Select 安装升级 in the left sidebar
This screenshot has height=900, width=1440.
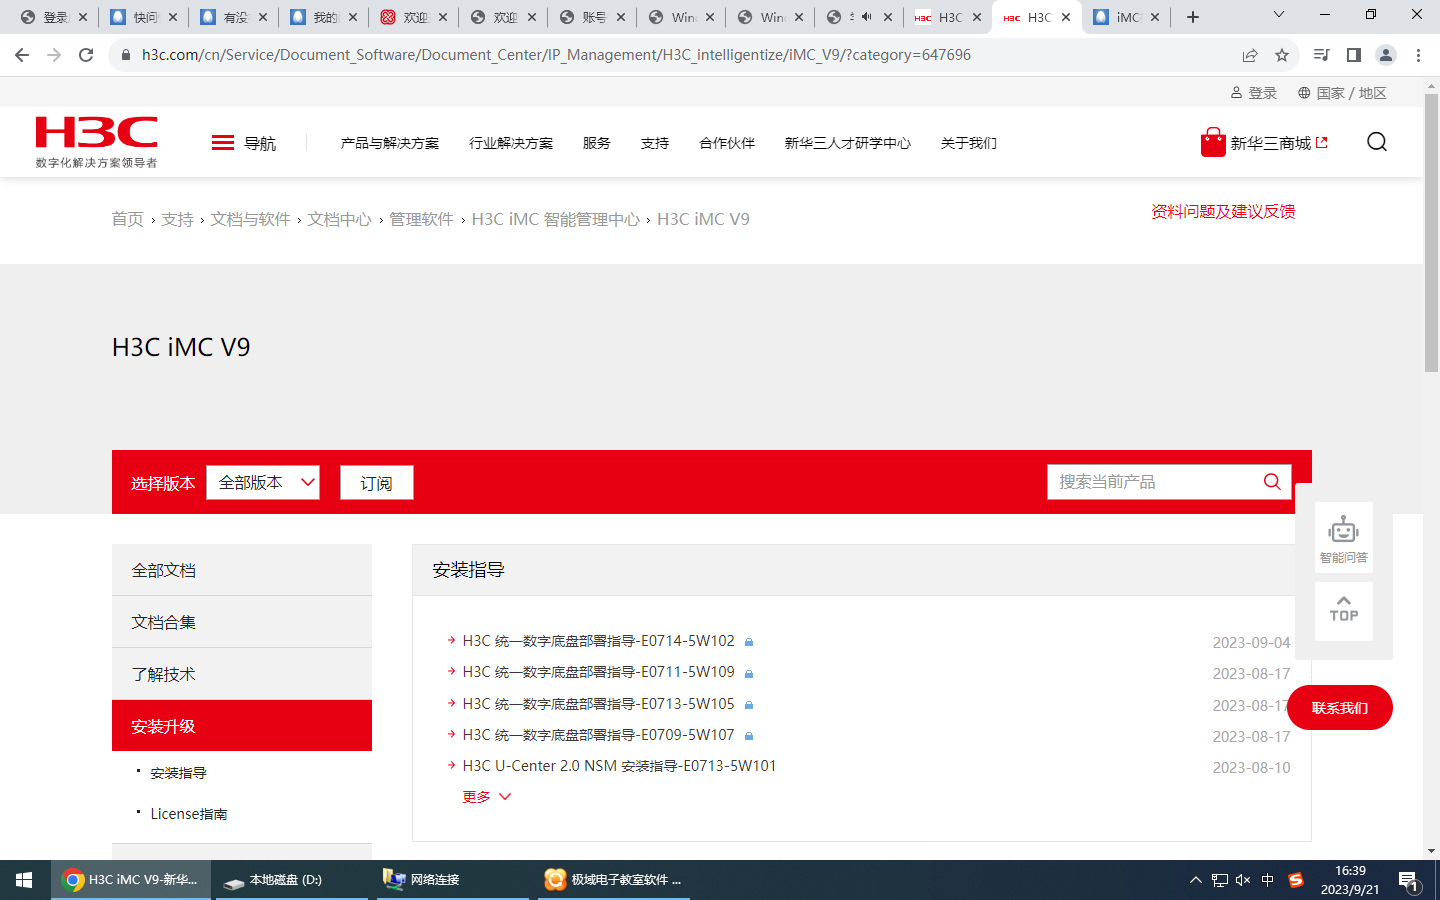click(242, 726)
